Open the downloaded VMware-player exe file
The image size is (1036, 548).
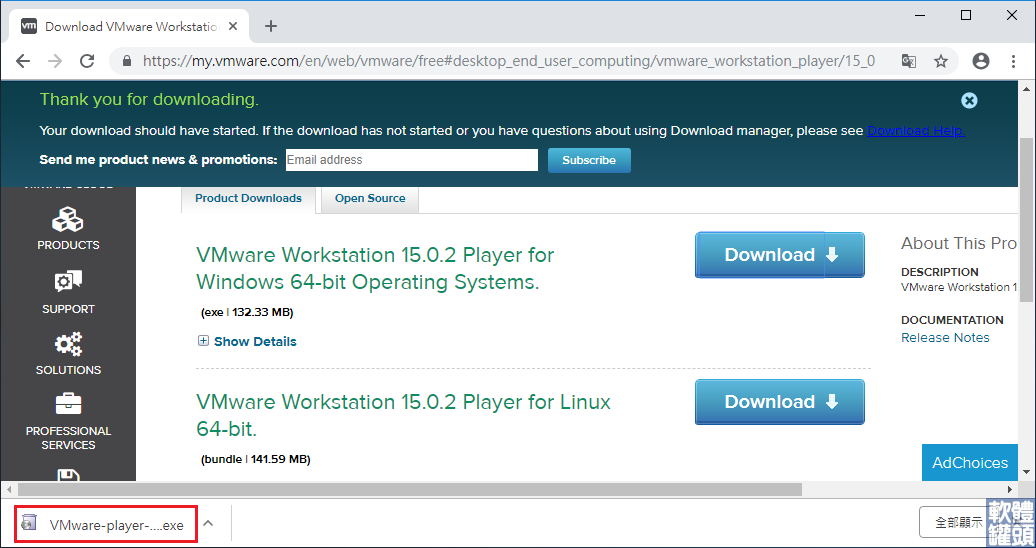tap(106, 525)
